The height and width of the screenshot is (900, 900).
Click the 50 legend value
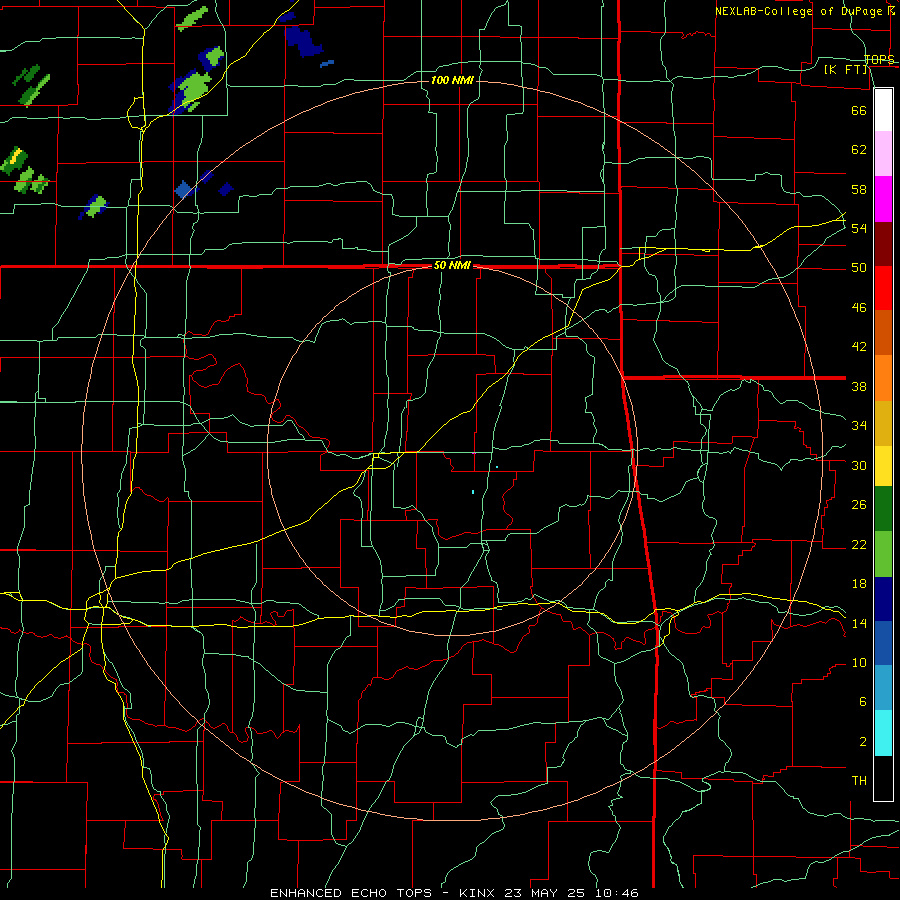[859, 267]
